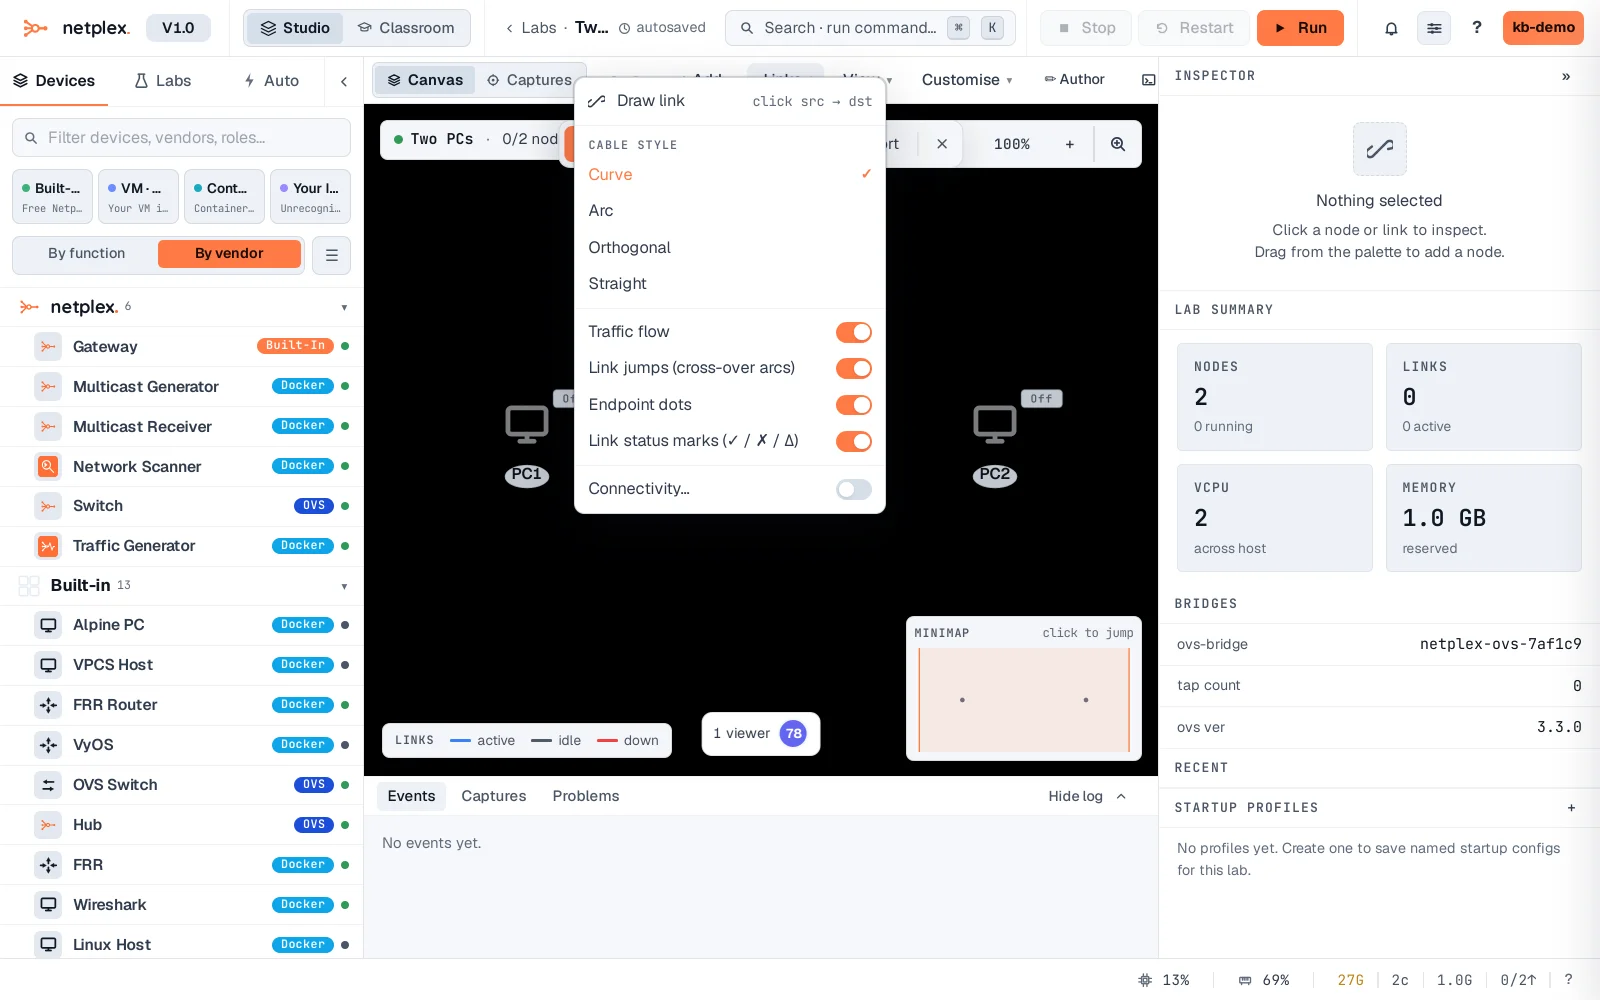Click the status bar help question mark
Viewport: 1600px width, 1000px height.
[x=1568, y=980]
